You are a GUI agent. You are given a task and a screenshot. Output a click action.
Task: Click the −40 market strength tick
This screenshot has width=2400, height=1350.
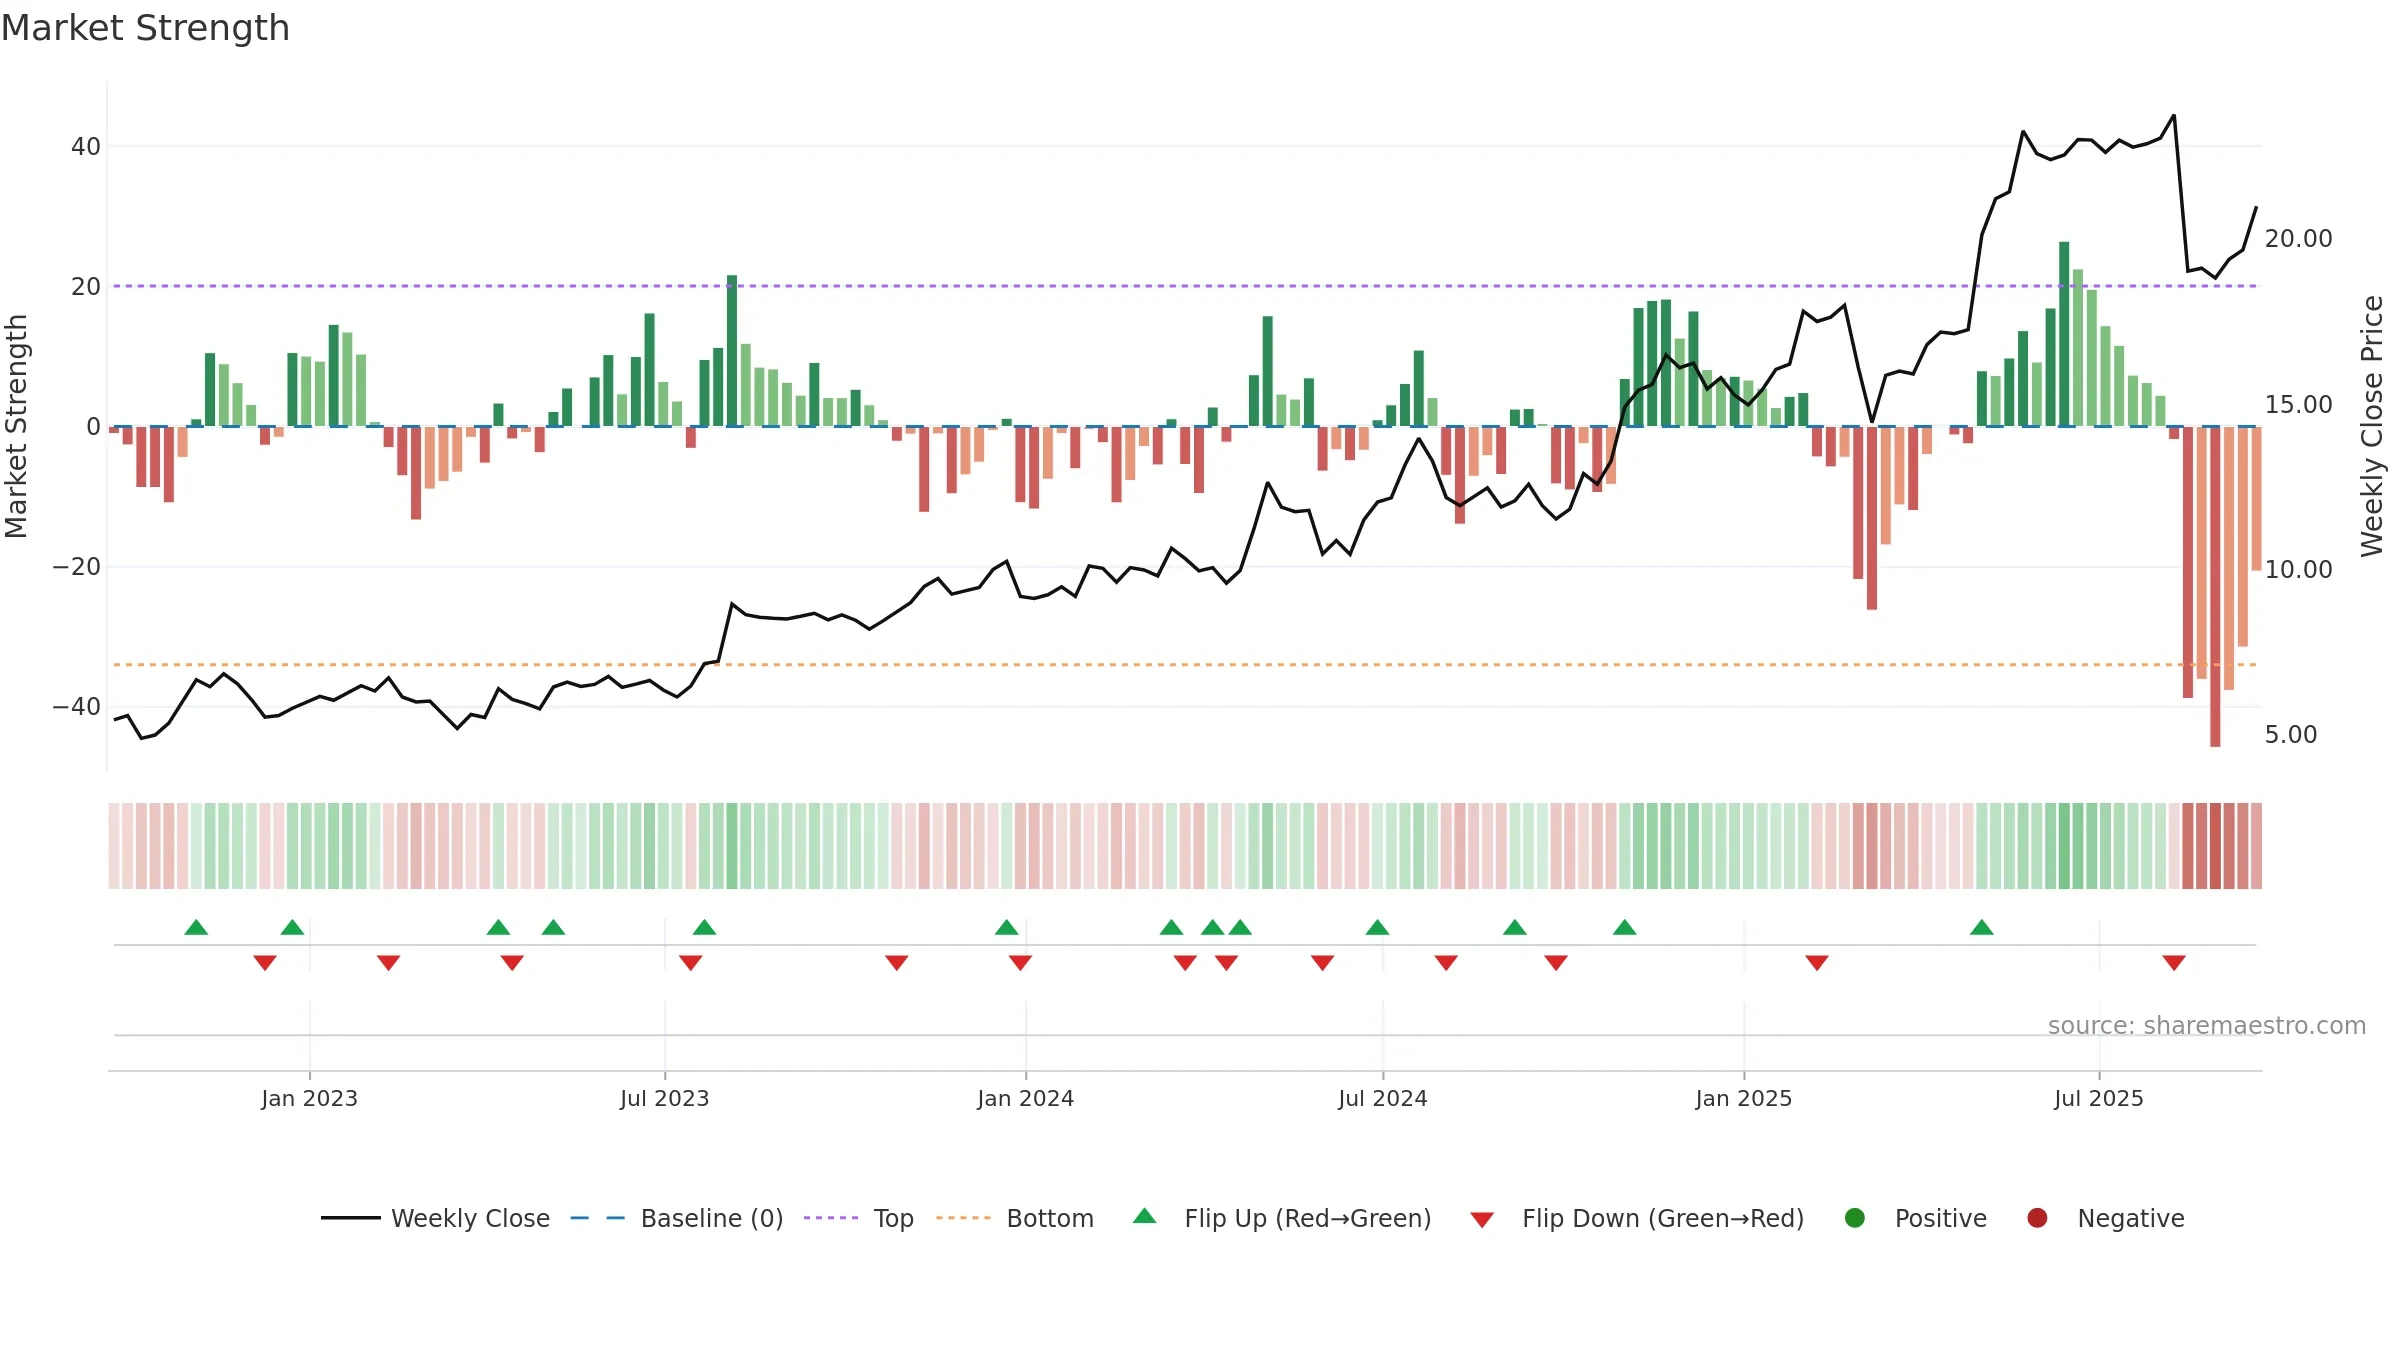[77, 707]
